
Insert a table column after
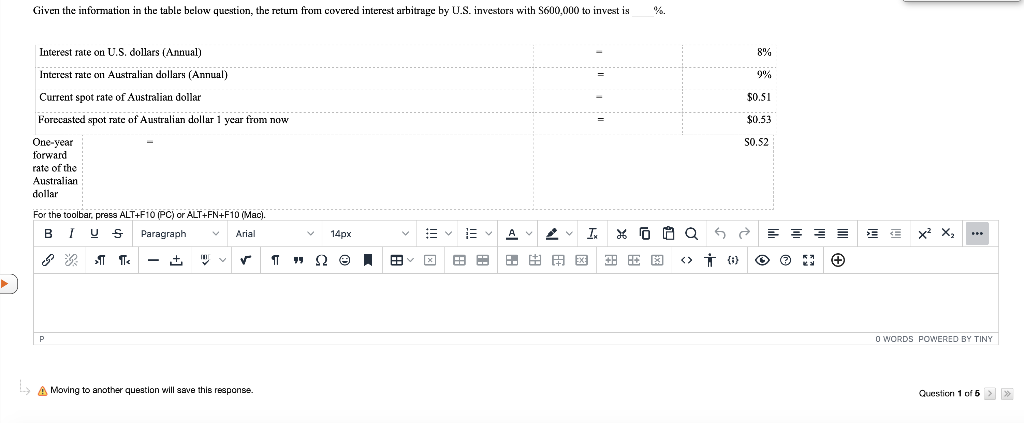pos(634,260)
